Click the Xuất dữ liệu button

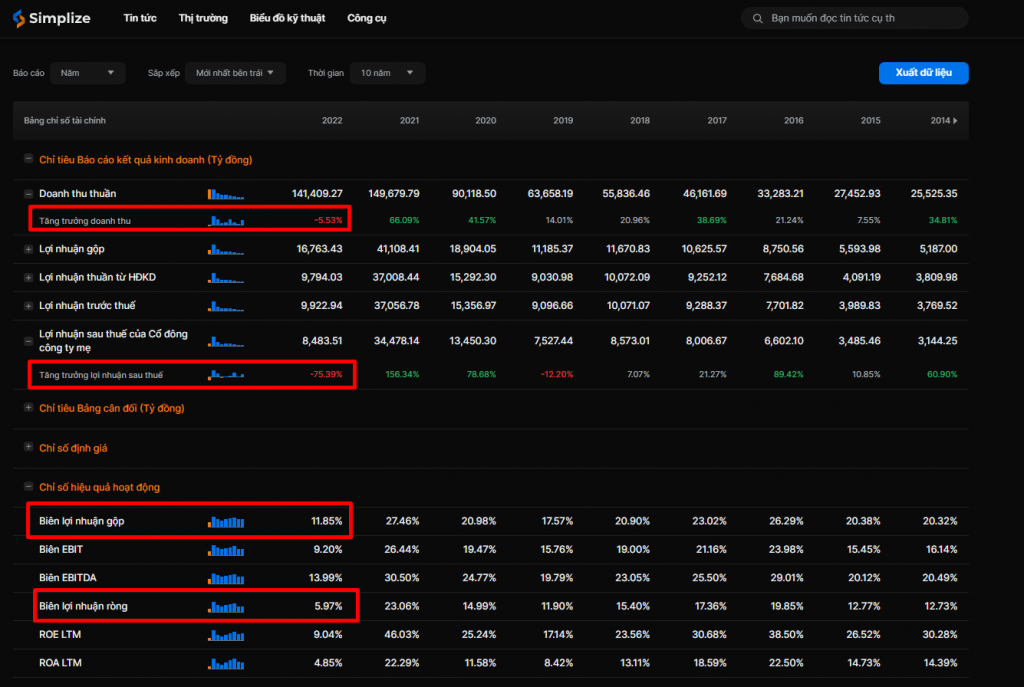coord(923,73)
